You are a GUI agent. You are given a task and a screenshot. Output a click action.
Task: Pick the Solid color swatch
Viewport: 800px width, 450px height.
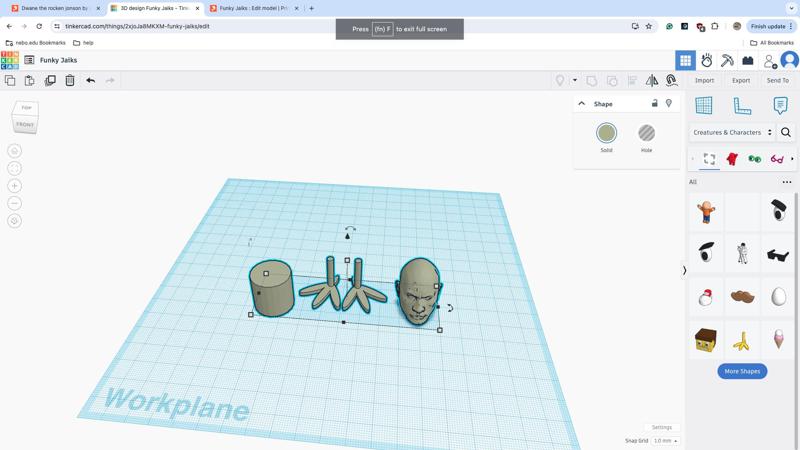tap(606, 133)
